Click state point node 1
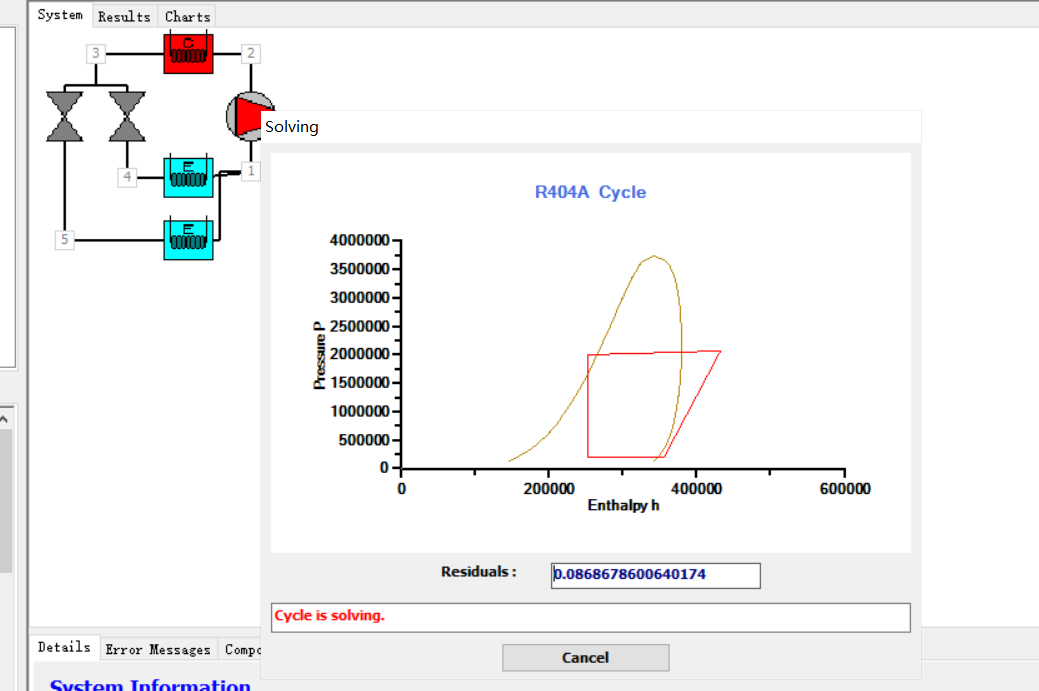 tap(250, 171)
